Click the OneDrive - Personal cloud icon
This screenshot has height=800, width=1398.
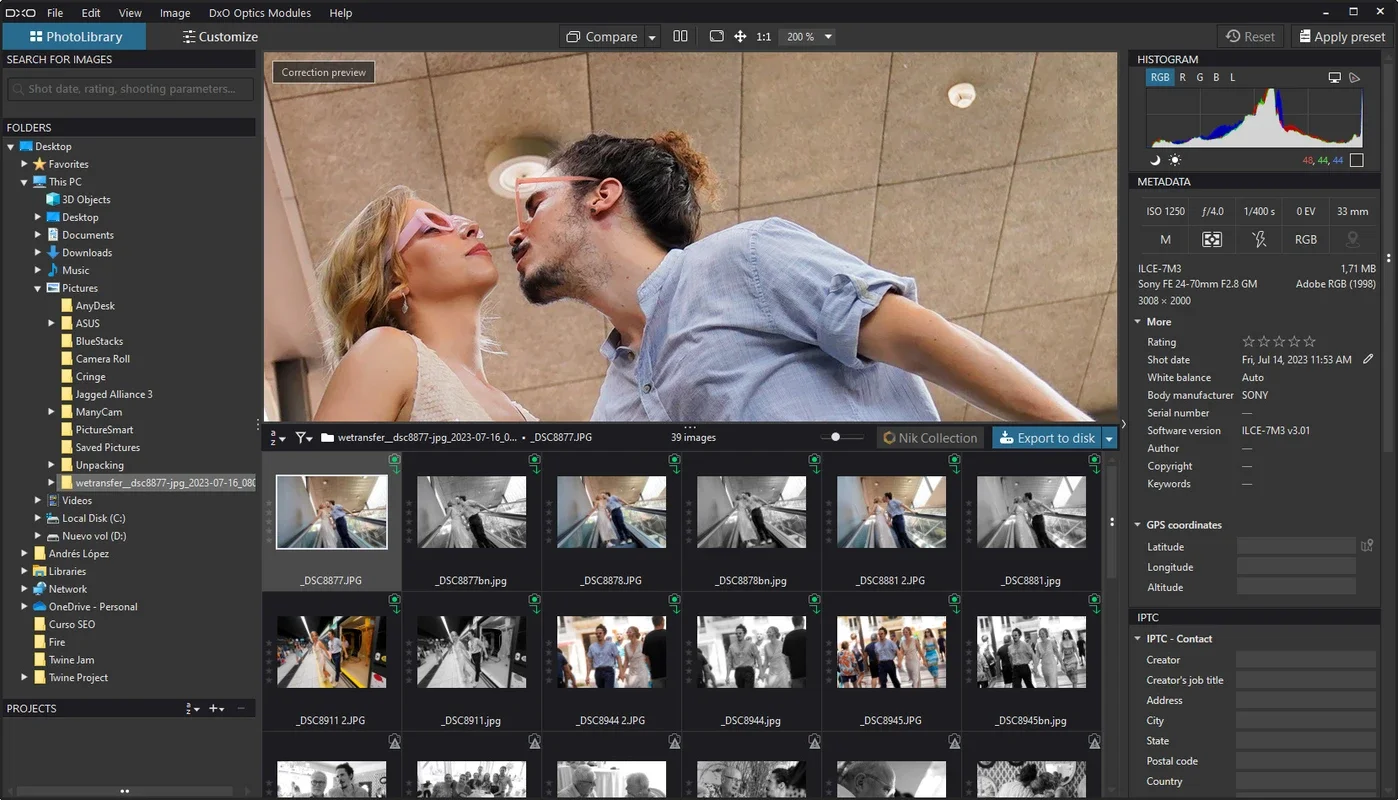40,606
